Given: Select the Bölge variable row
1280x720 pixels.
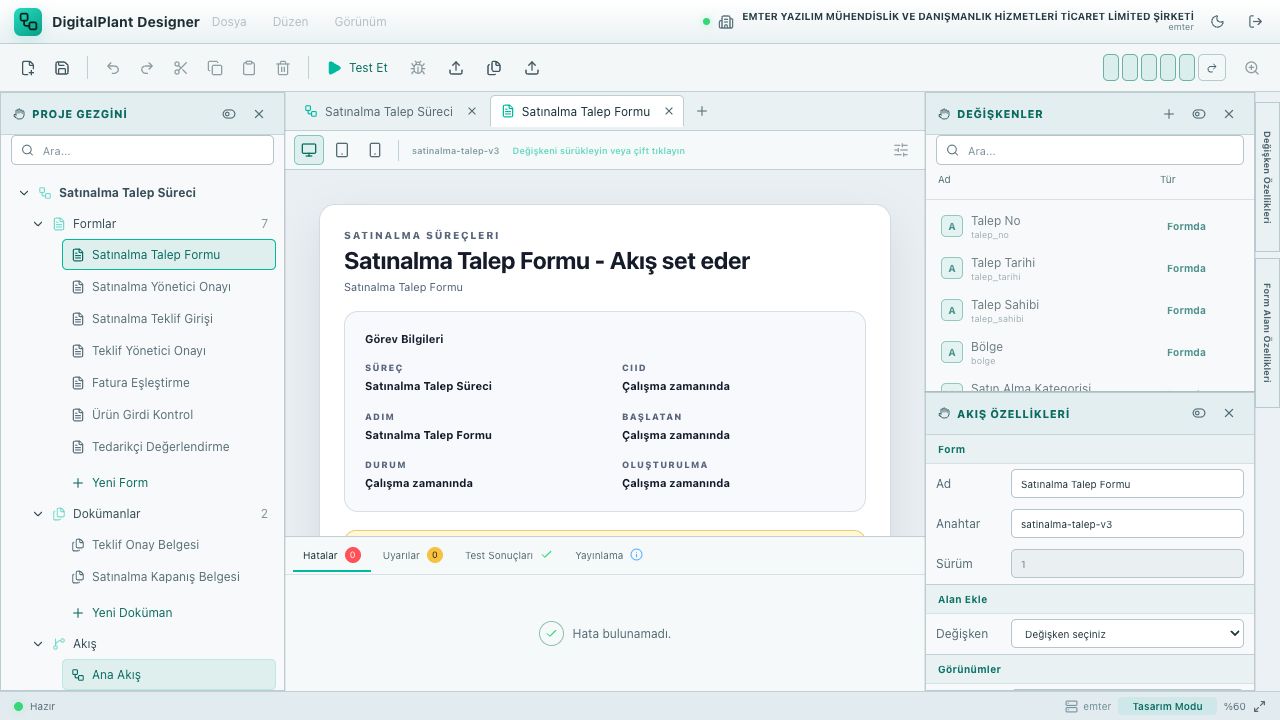Looking at the screenshot, I should [1089, 352].
